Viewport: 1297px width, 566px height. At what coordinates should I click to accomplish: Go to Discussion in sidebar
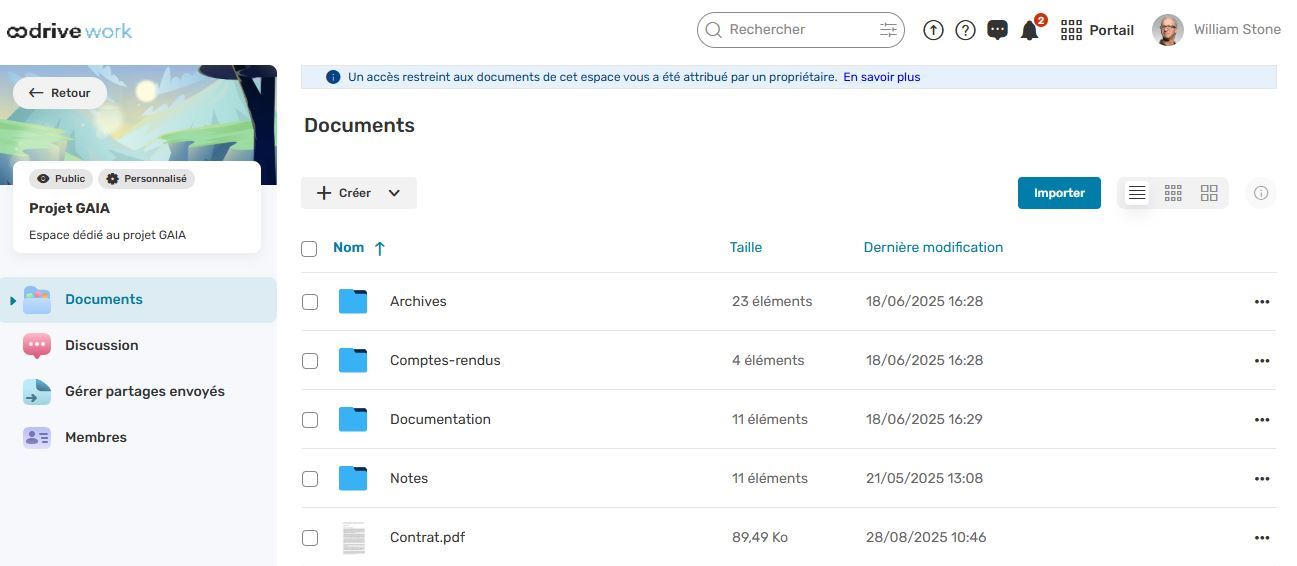point(101,345)
